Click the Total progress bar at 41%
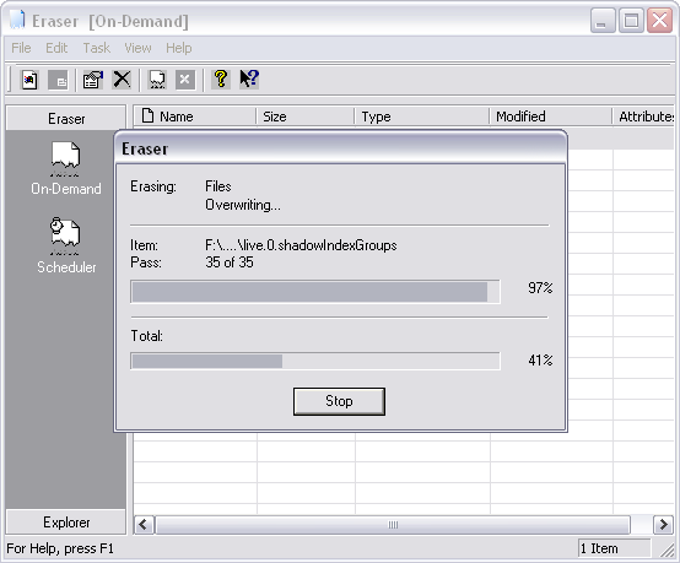The height and width of the screenshot is (563, 680). pyautogui.click(x=315, y=361)
